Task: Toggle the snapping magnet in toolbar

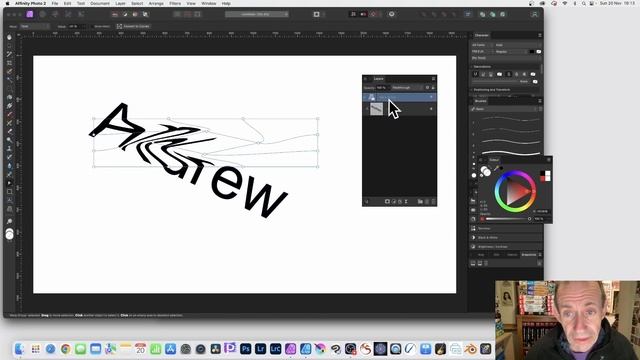Action: click(x=373, y=14)
